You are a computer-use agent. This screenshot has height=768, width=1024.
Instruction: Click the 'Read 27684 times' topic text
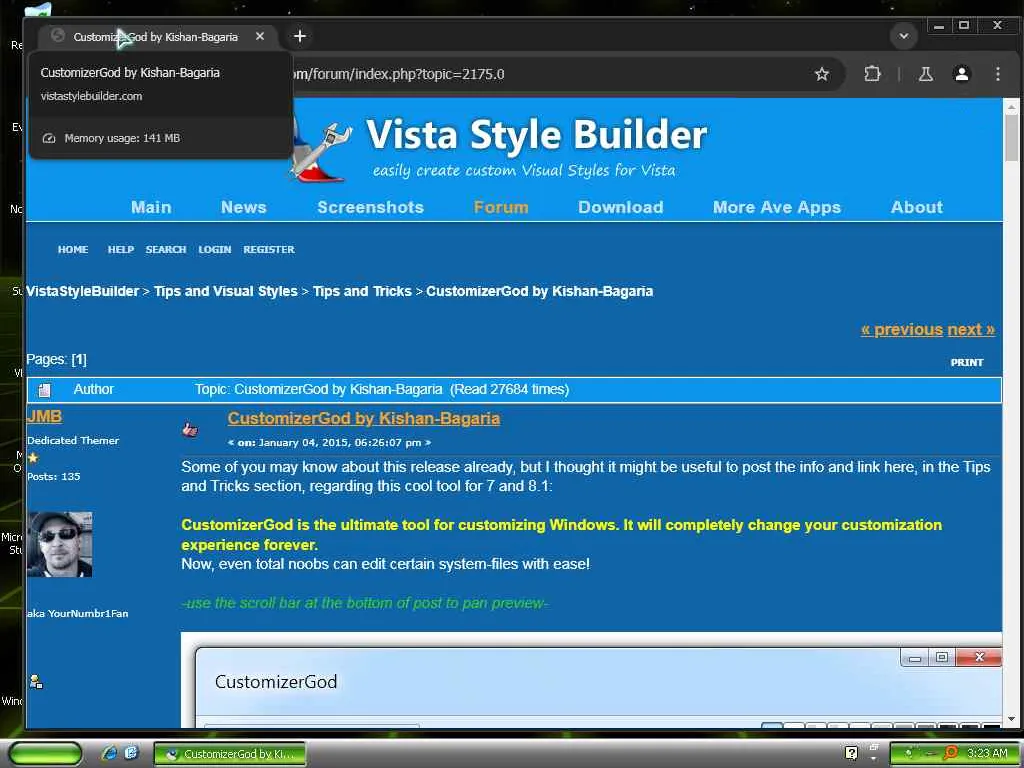509,390
